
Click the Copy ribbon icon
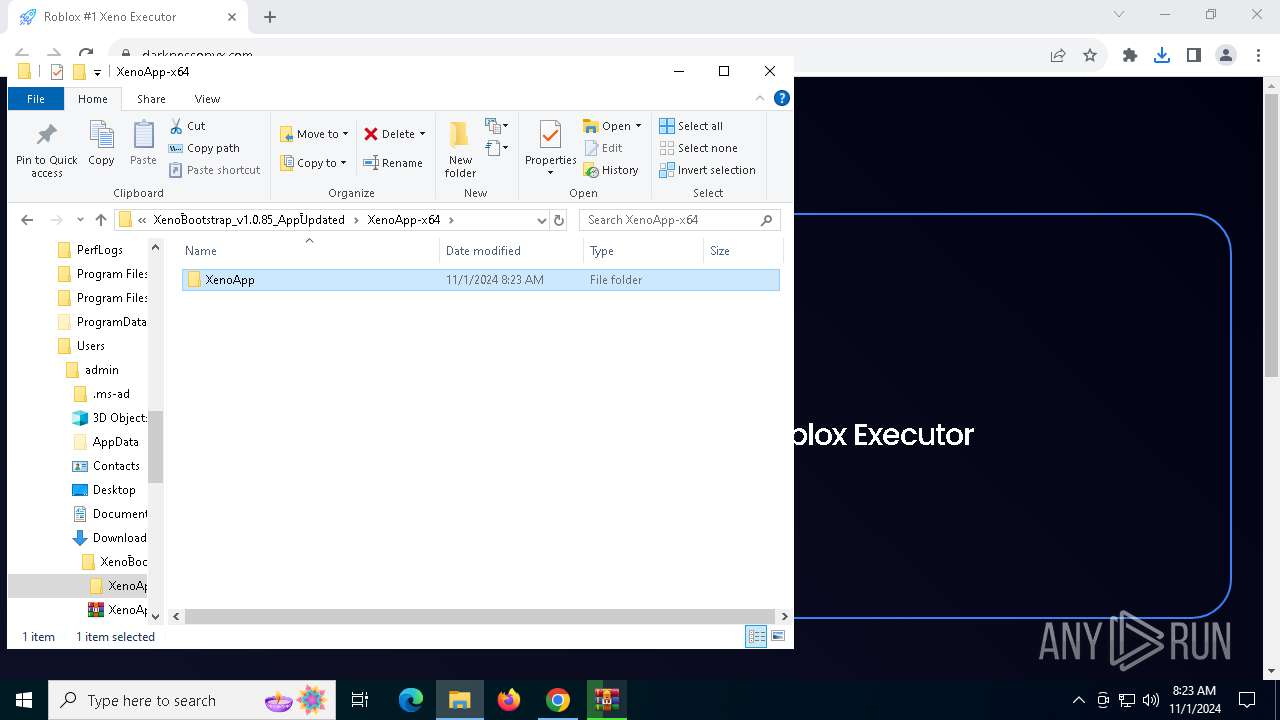[x=101, y=143]
